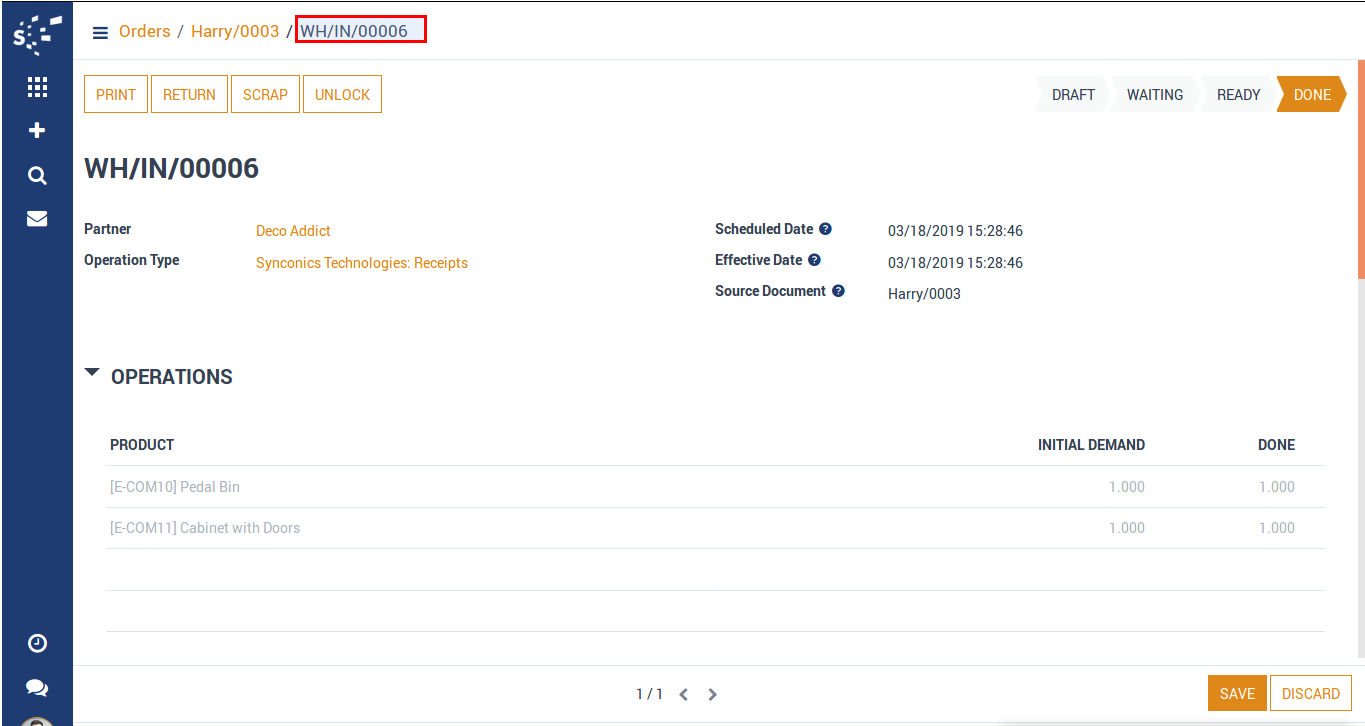Screen dimensions: 1365x726
Task: Click the Print button
Action: coord(116,95)
